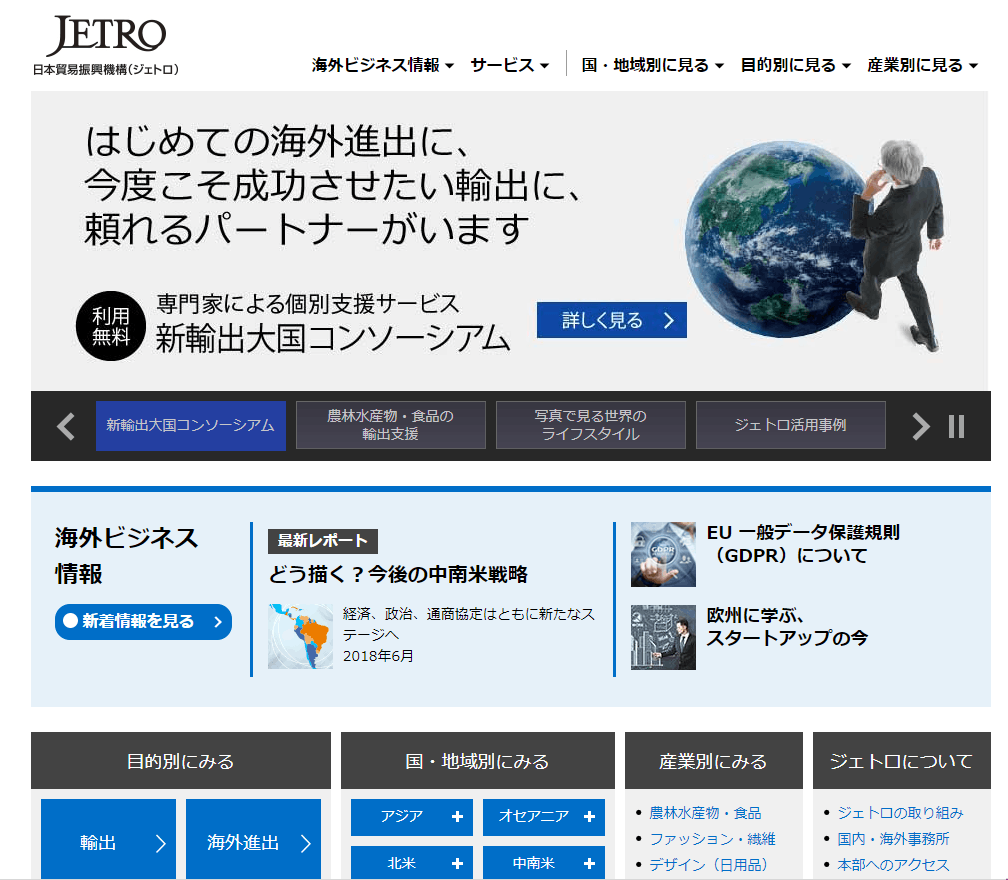Viewport: 1008px width, 880px height.
Task: Pause the carousel slideshow
Action: [x=956, y=426]
